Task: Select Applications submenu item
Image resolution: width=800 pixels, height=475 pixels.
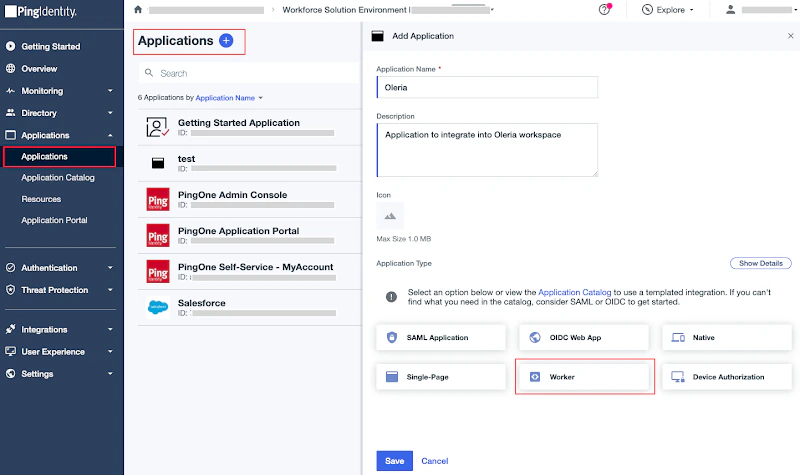Action: coord(59,157)
